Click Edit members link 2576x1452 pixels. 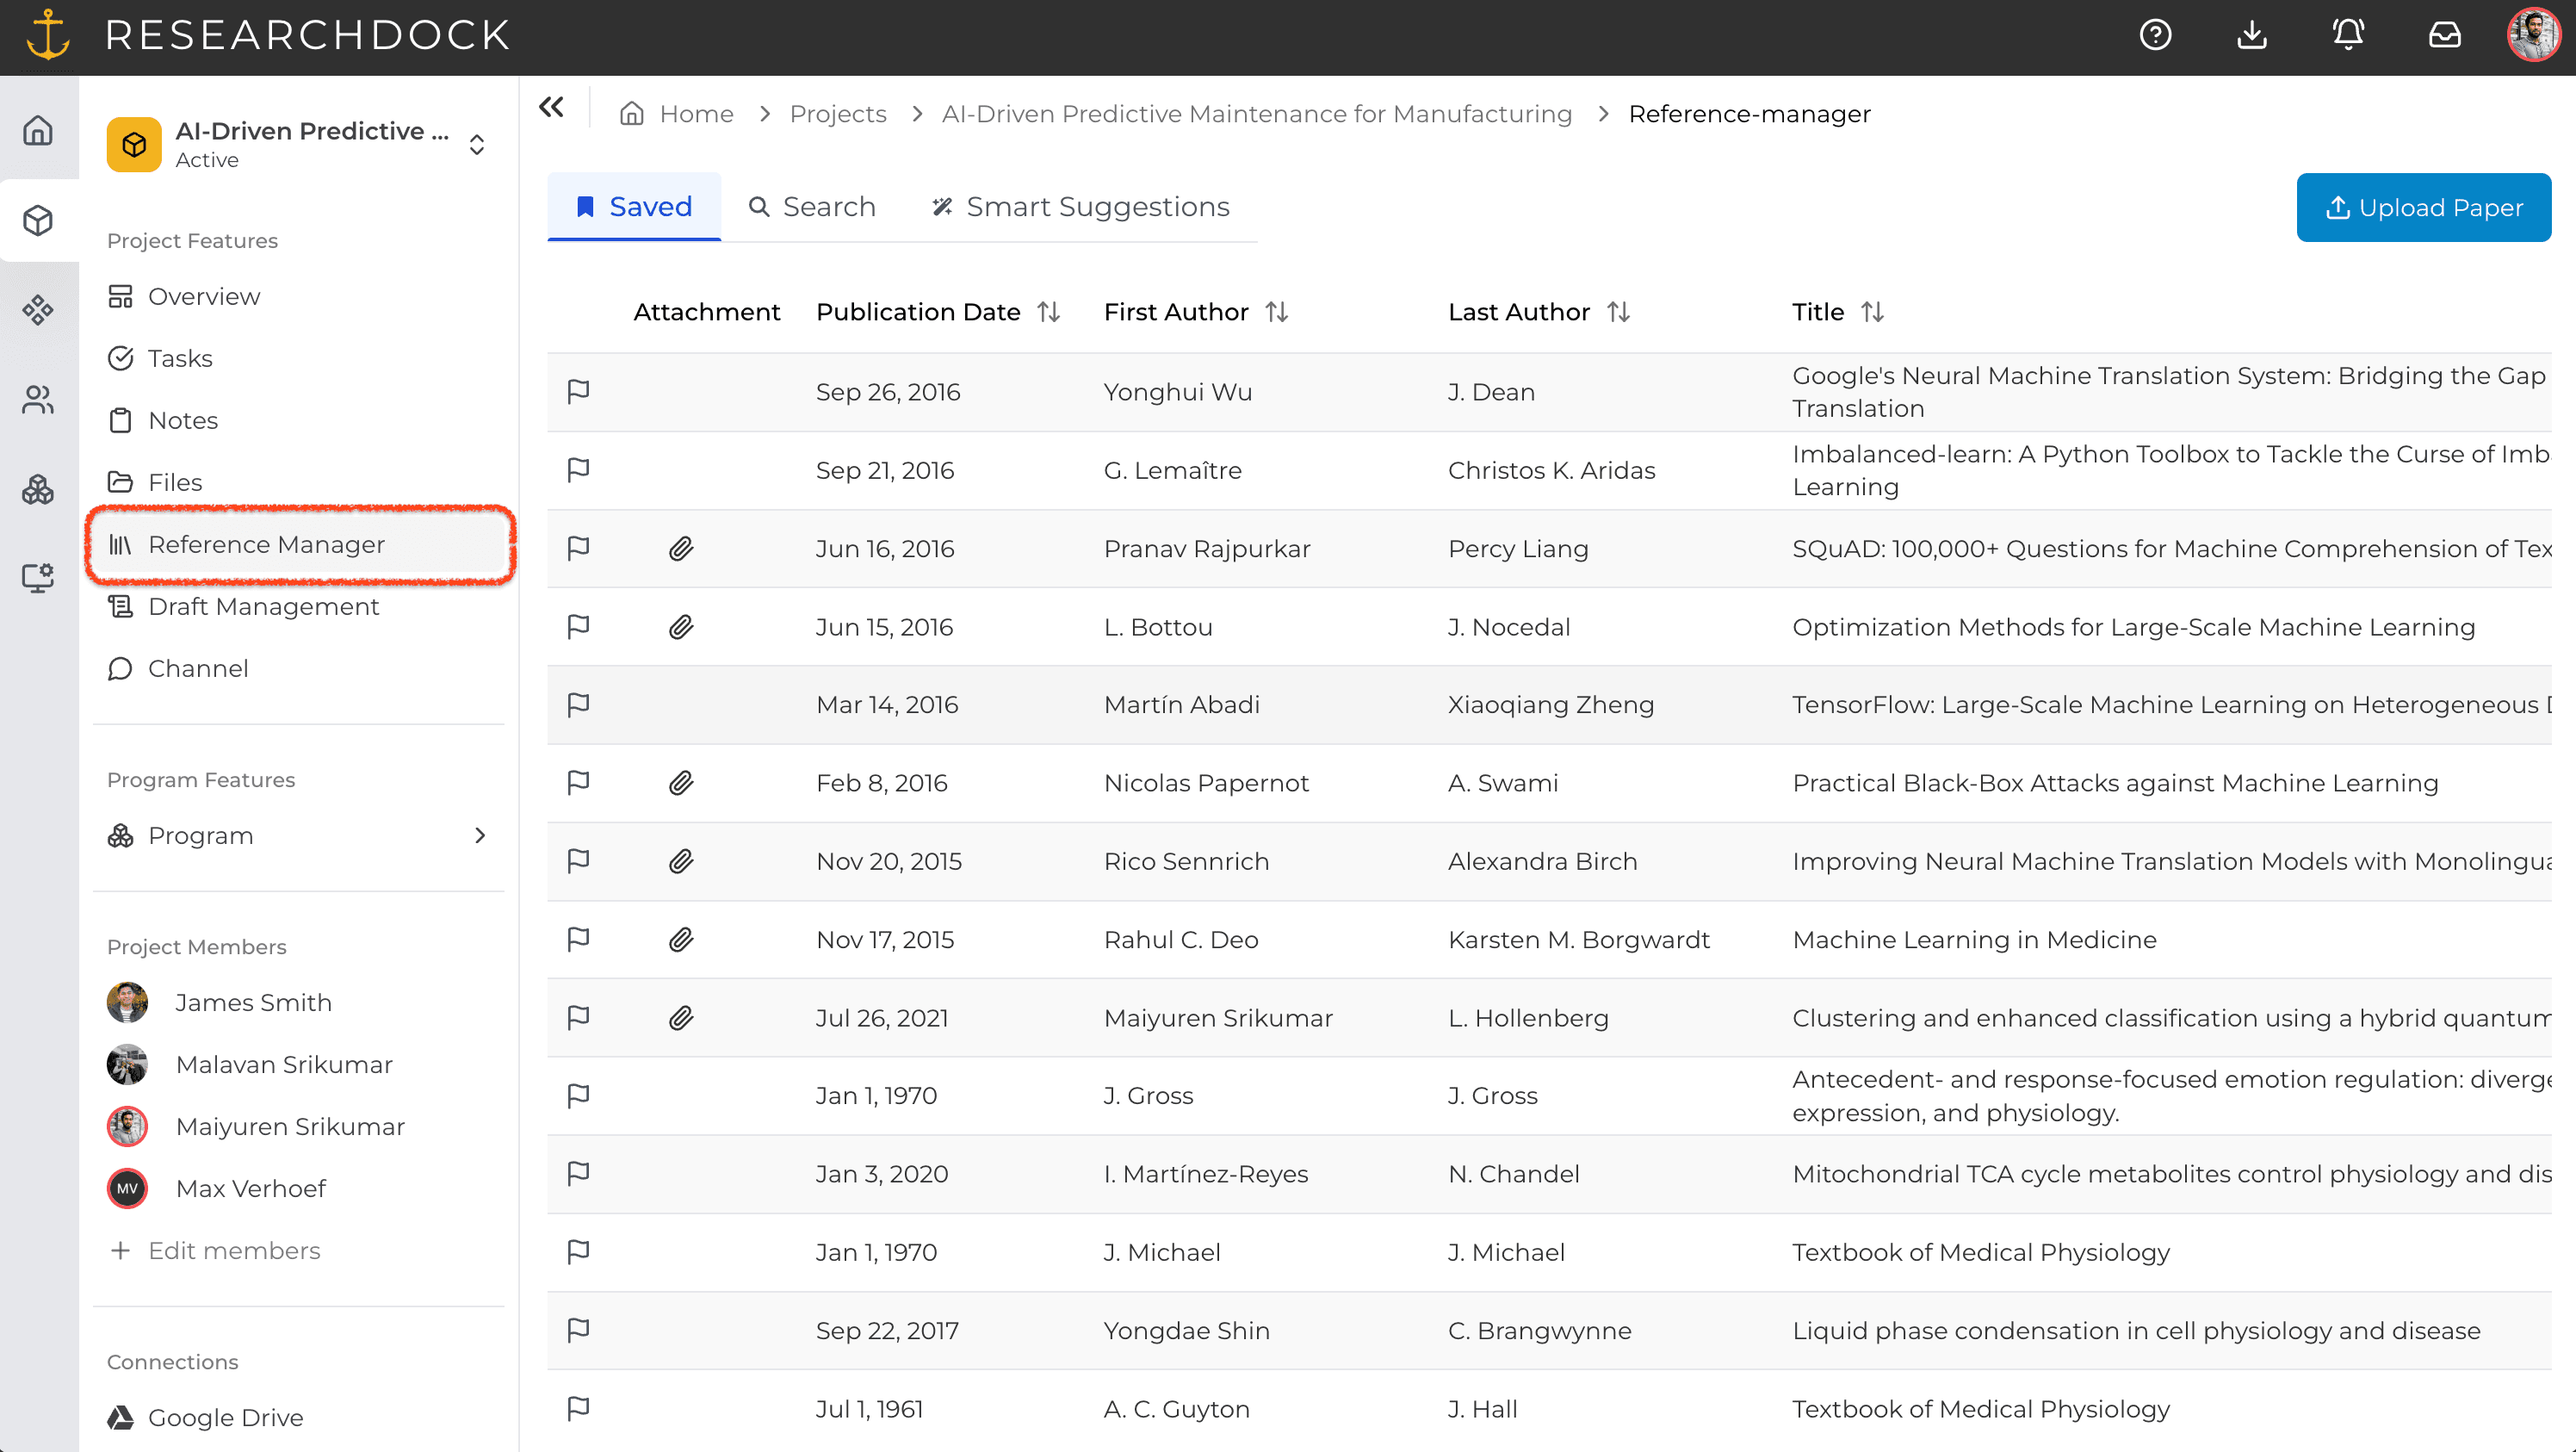233,1250
